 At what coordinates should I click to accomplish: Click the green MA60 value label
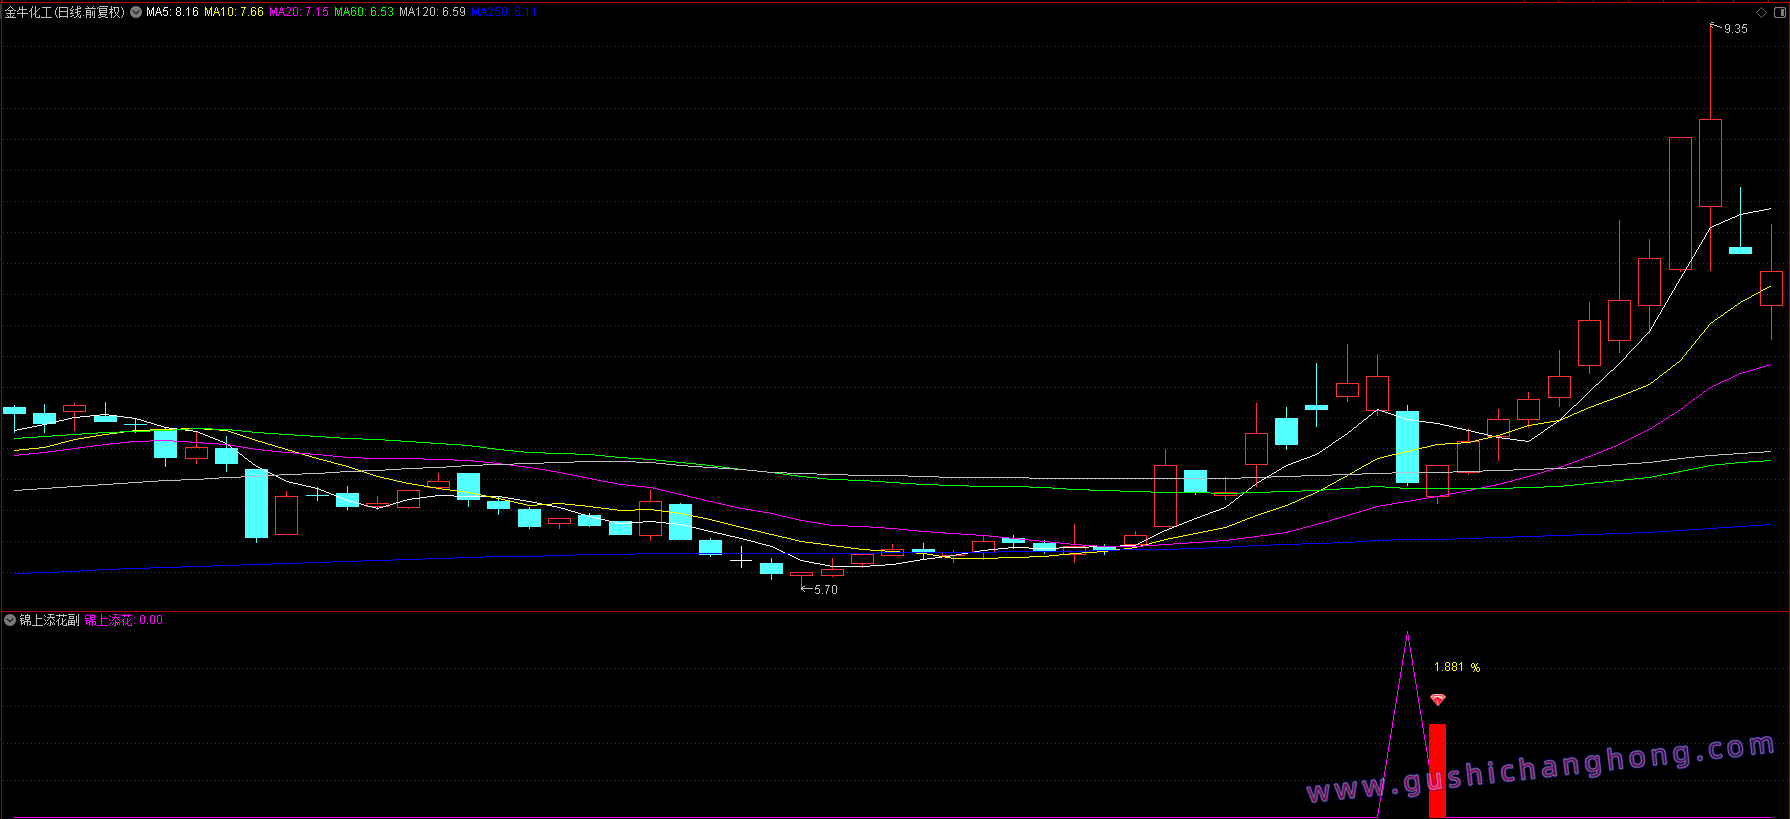click(x=364, y=12)
